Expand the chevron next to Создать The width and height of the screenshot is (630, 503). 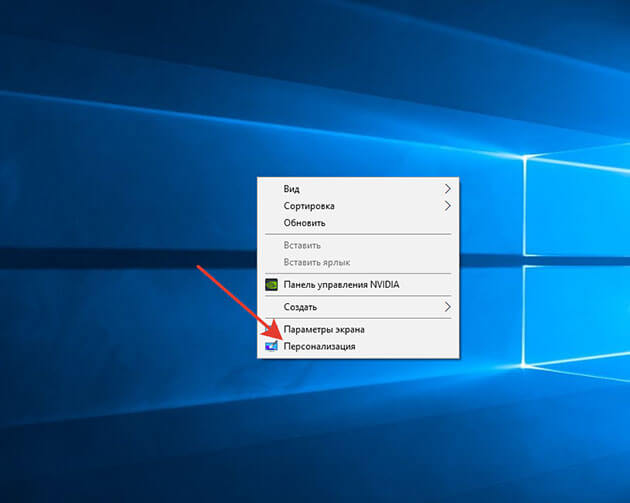click(x=448, y=307)
